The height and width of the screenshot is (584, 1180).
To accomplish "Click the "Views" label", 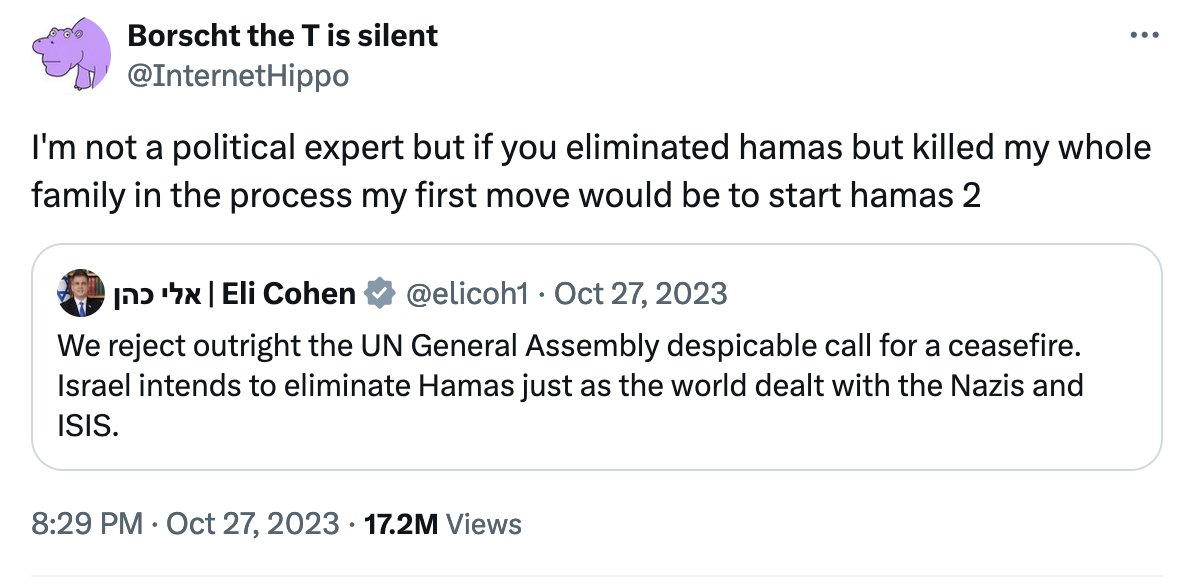I will click(483, 523).
